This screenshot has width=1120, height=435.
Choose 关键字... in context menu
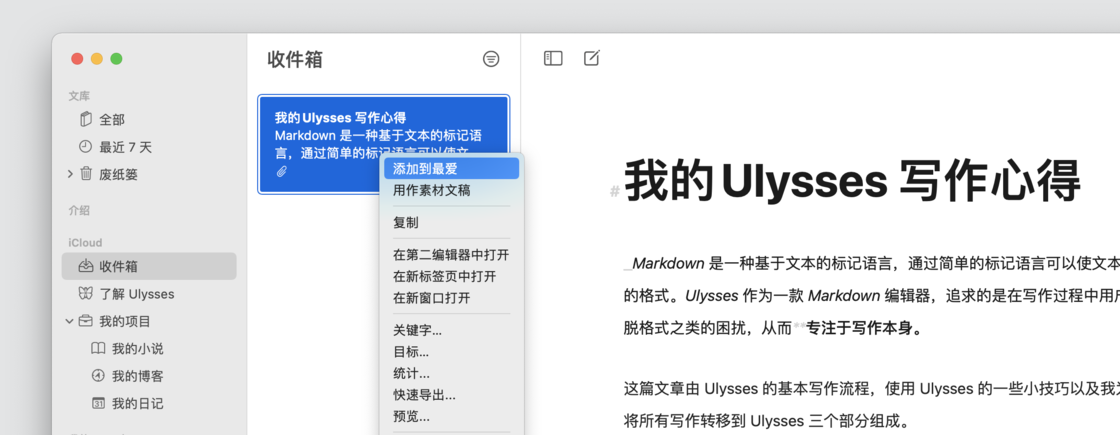451,330
